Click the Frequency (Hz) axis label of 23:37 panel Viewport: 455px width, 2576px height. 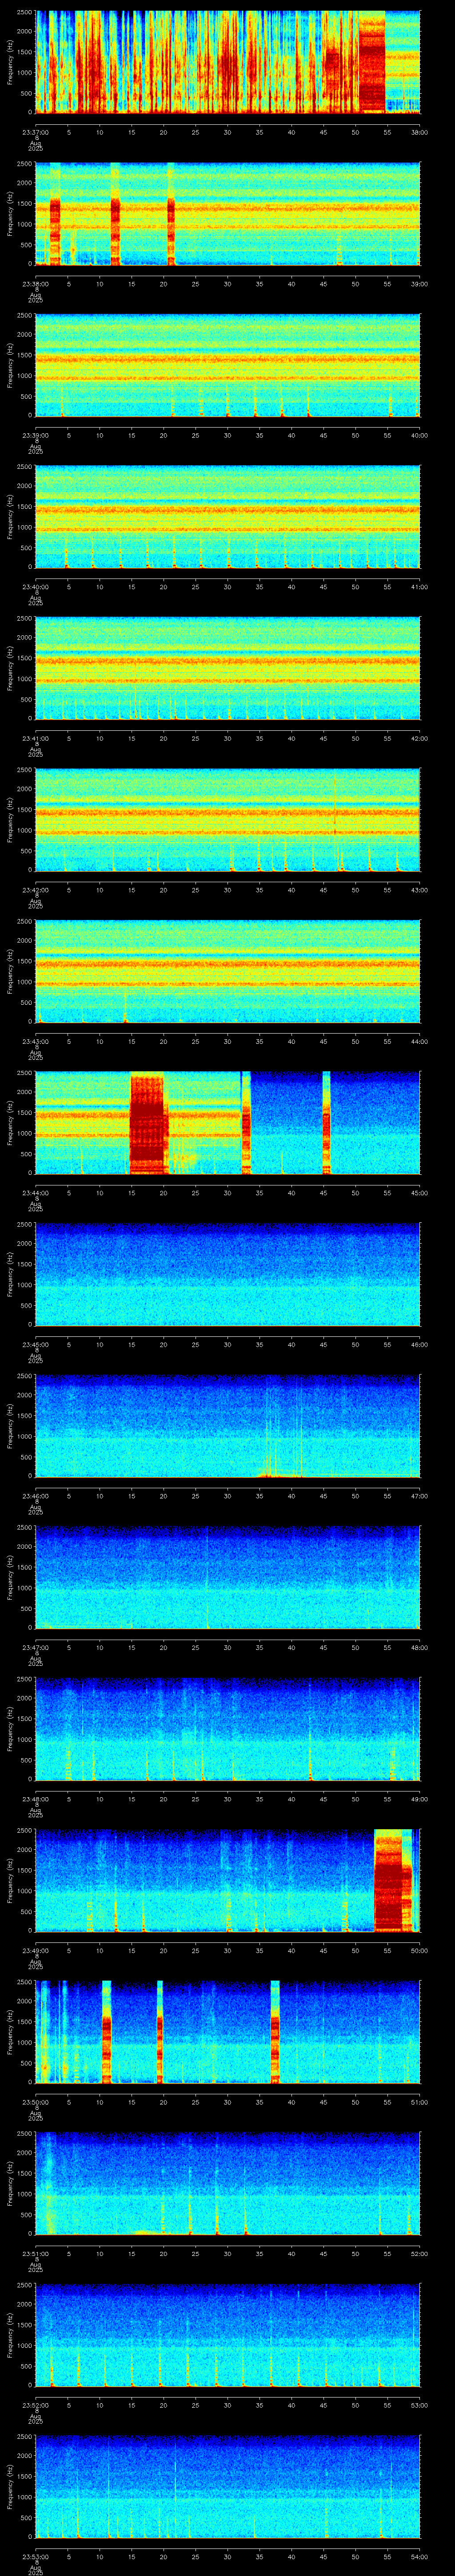click(x=10, y=62)
